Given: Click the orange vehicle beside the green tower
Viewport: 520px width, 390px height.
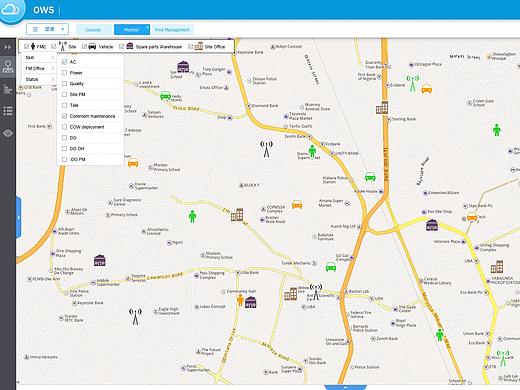Looking at the screenshot, I should 427,89.
